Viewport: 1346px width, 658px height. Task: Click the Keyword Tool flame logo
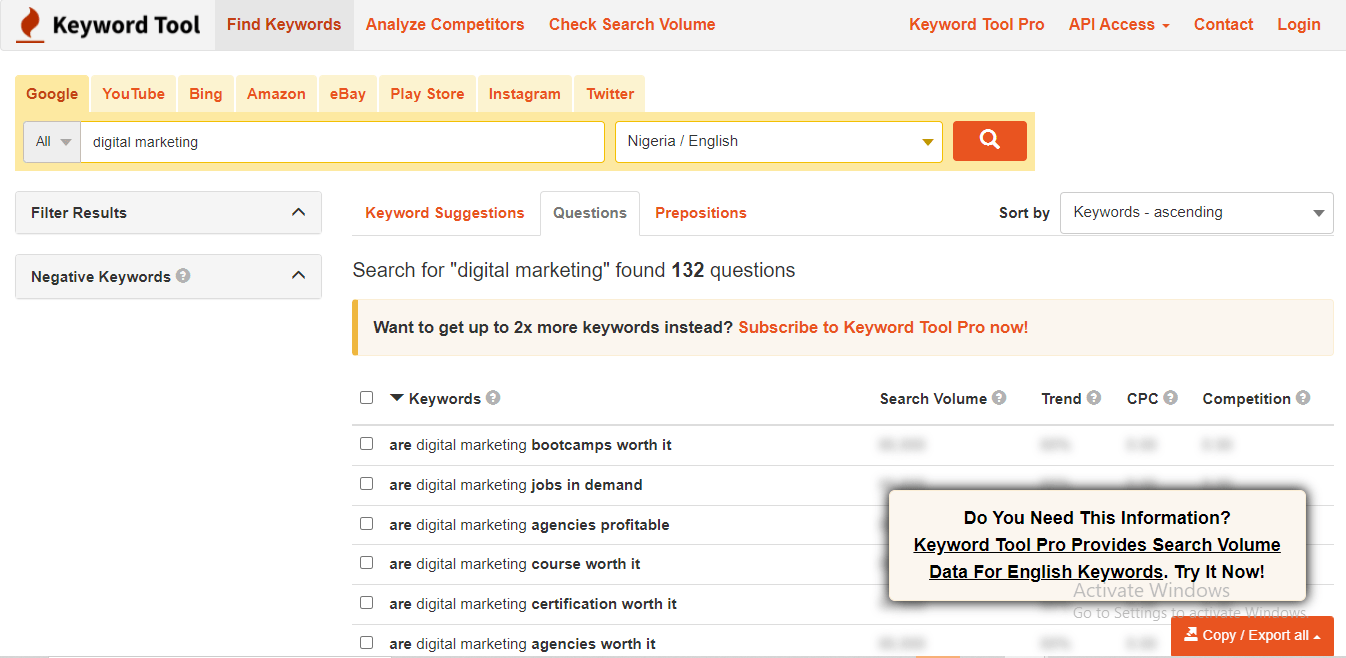[x=30, y=25]
